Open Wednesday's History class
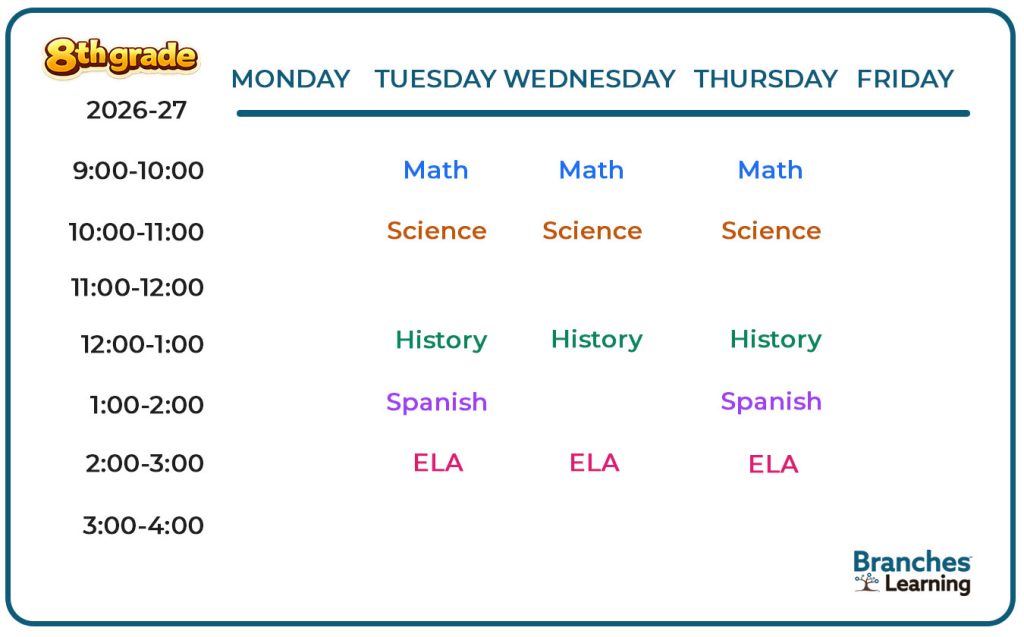The width and height of the screenshot is (1024, 637). pyautogui.click(x=596, y=339)
